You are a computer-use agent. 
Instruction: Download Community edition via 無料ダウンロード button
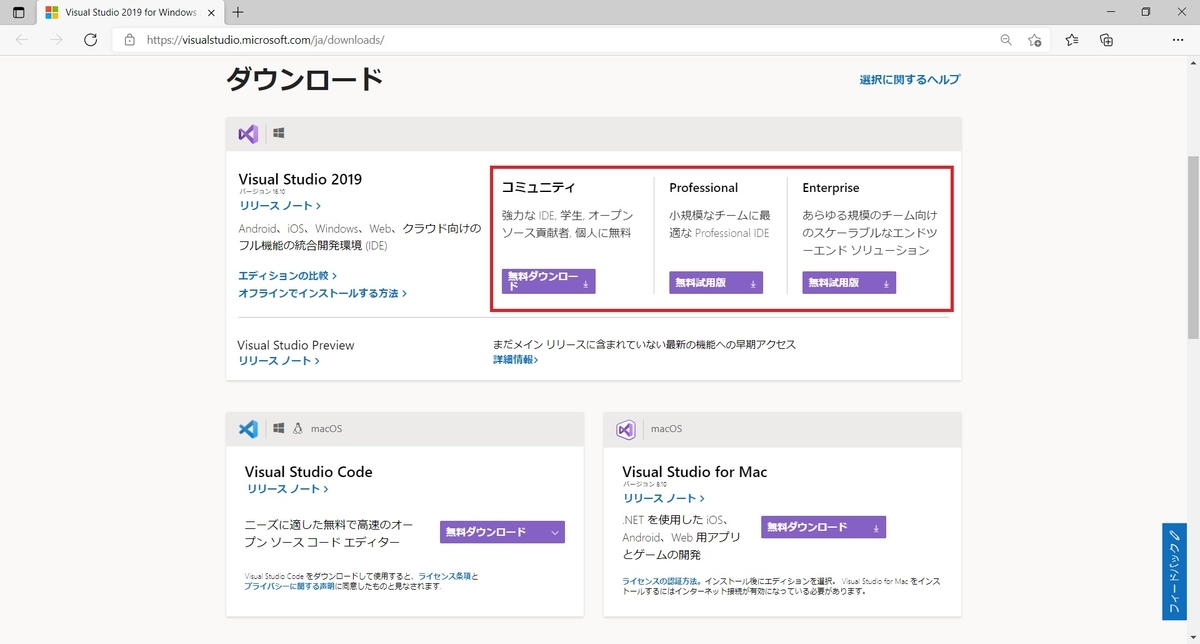point(549,282)
